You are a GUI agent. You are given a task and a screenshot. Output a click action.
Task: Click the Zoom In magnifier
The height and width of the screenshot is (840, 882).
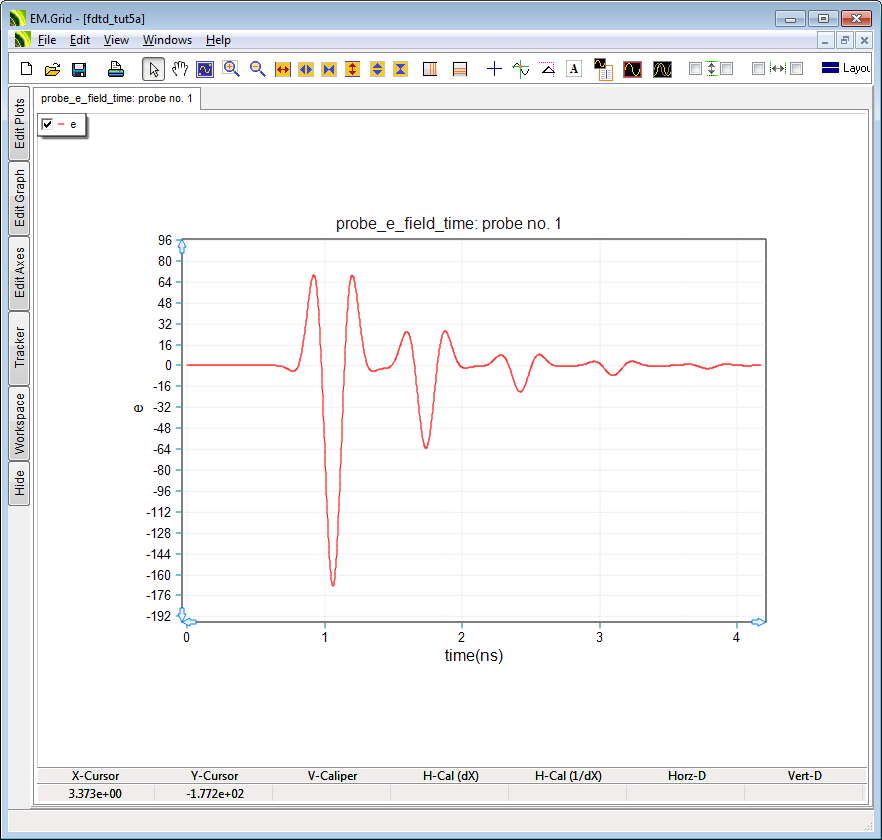pyautogui.click(x=231, y=69)
